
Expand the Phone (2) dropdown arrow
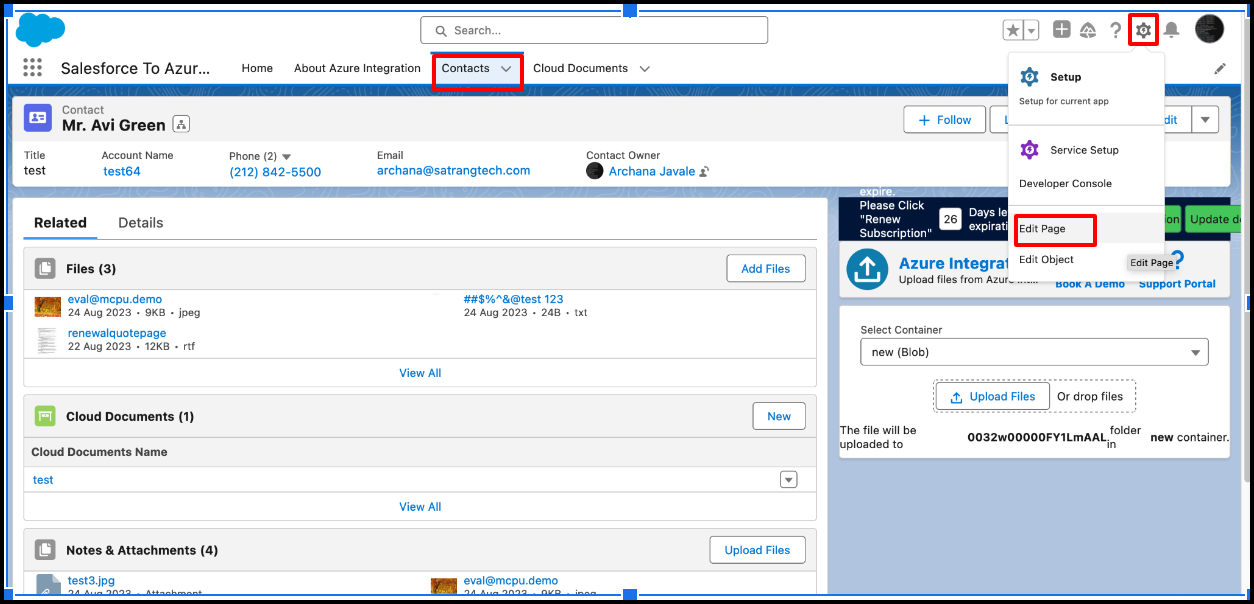point(287,157)
